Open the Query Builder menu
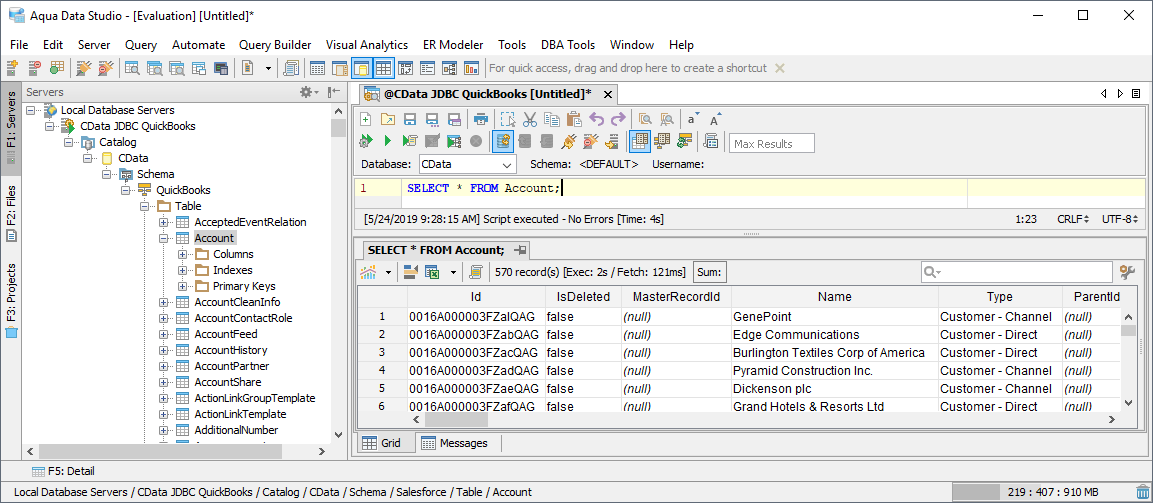 click(x=275, y=45)
